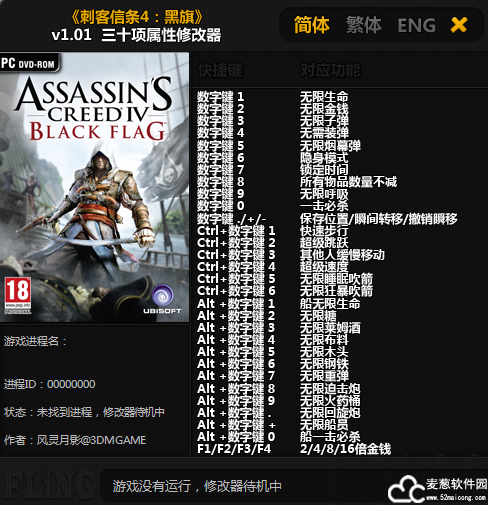Click the 游戏没有运行 status bar message
Screen dimensions: 488x505
(197, 486)
